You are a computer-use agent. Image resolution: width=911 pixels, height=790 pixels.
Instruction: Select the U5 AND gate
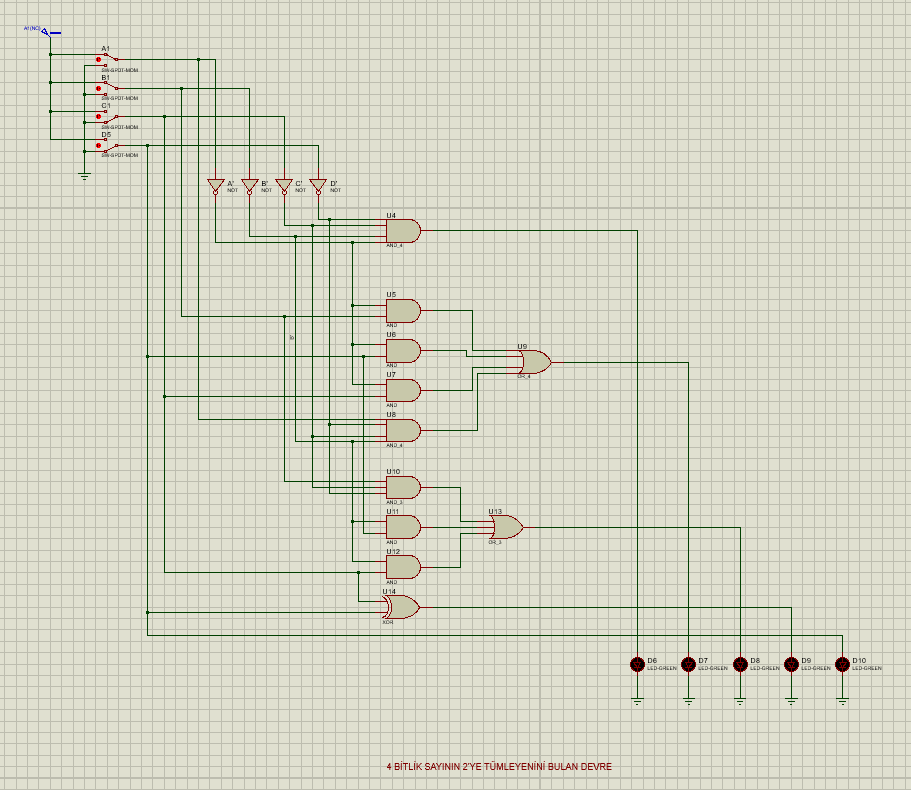tap(404, 311)
